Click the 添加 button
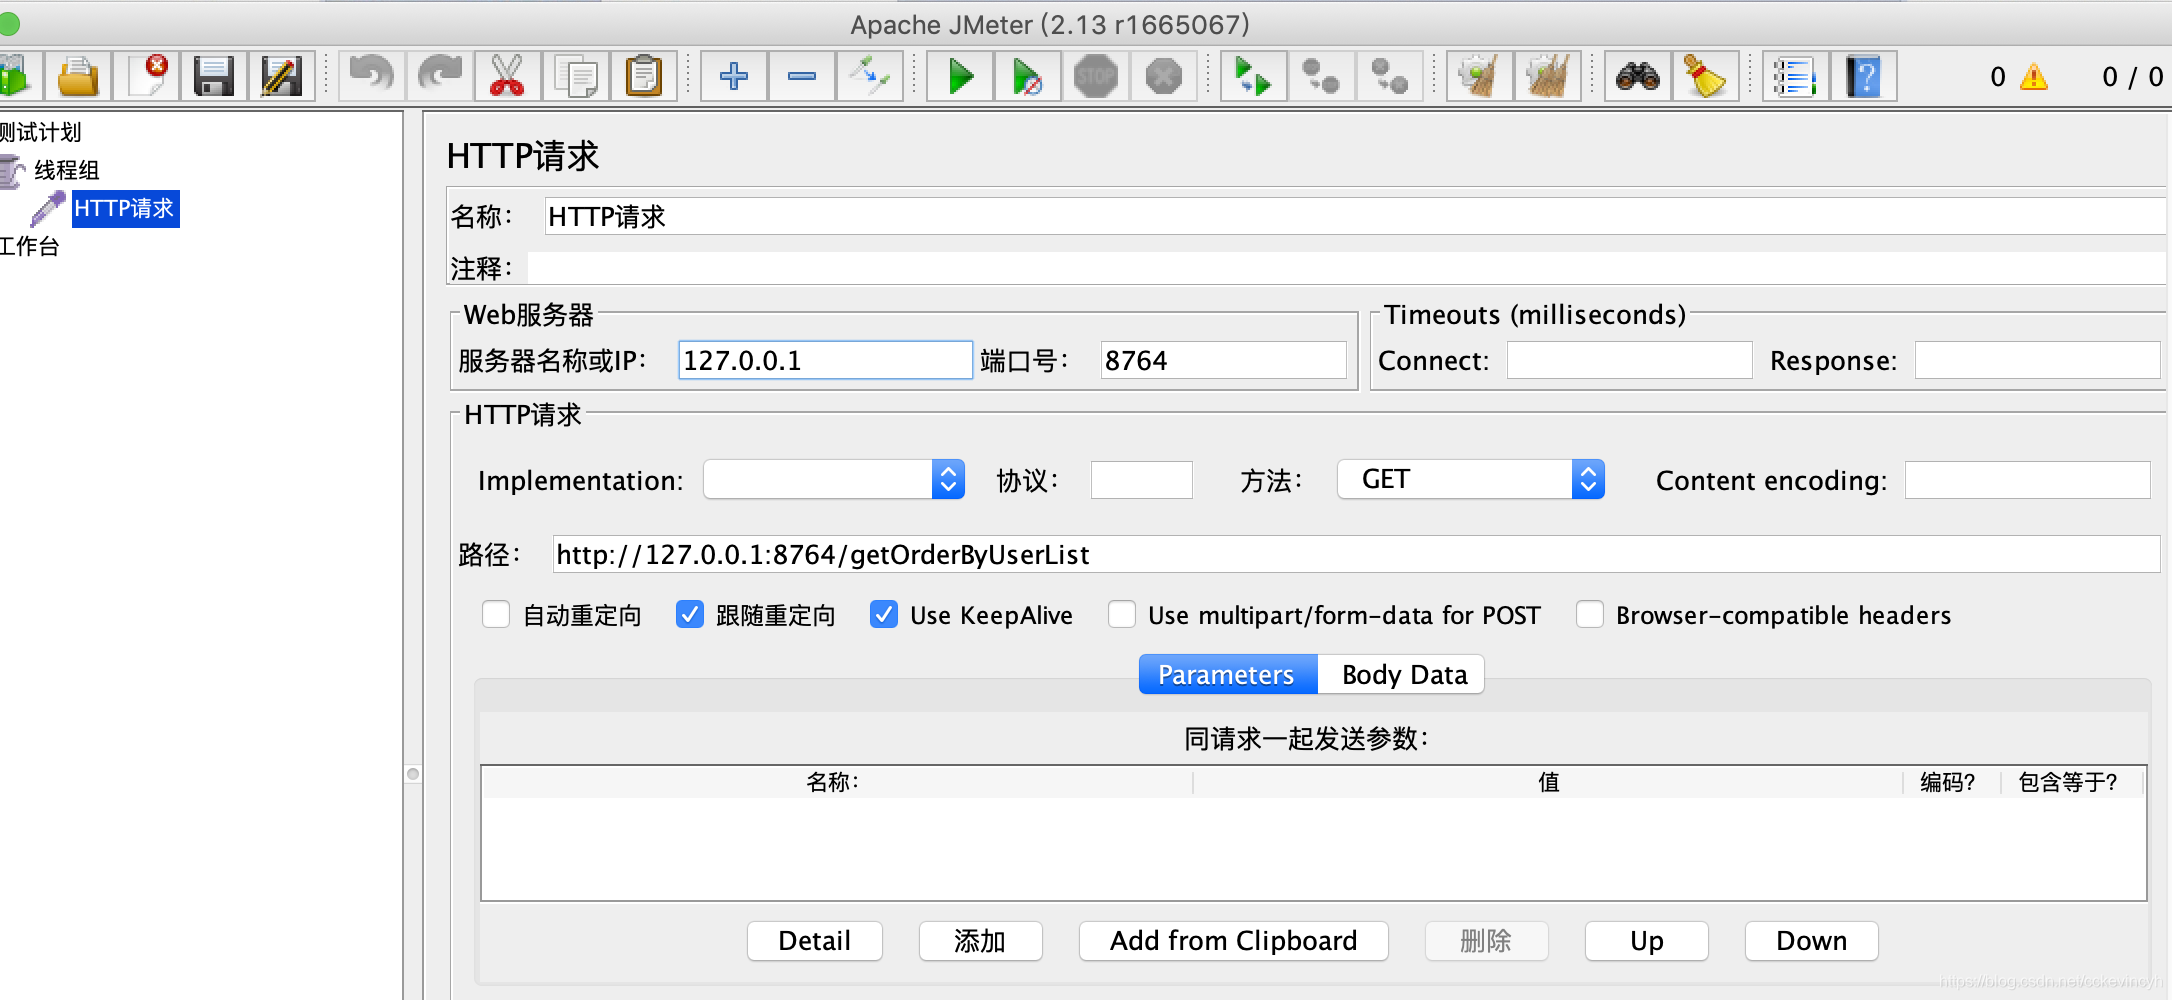The width and height of the screenshot is (2172, 1000). (x=981, y=941)
